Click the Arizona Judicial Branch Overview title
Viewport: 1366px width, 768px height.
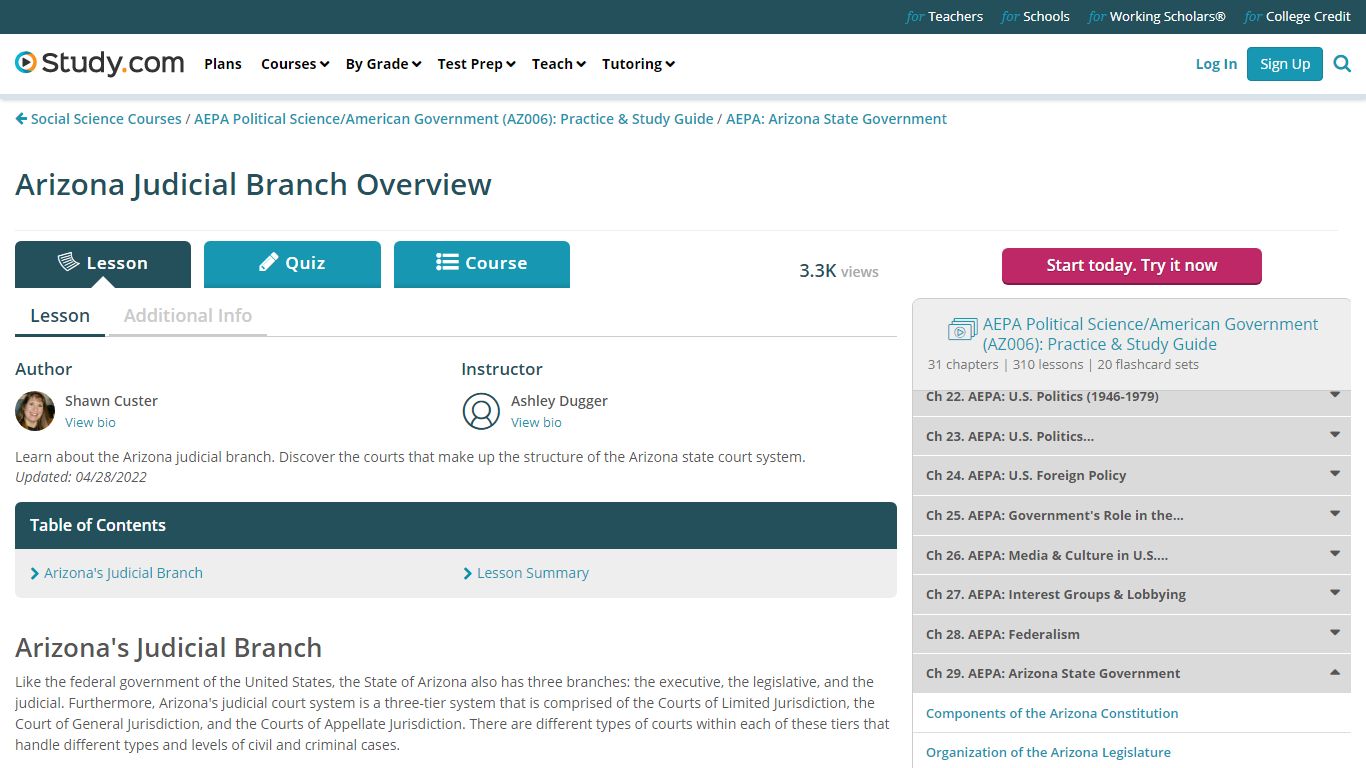point(253,185)
